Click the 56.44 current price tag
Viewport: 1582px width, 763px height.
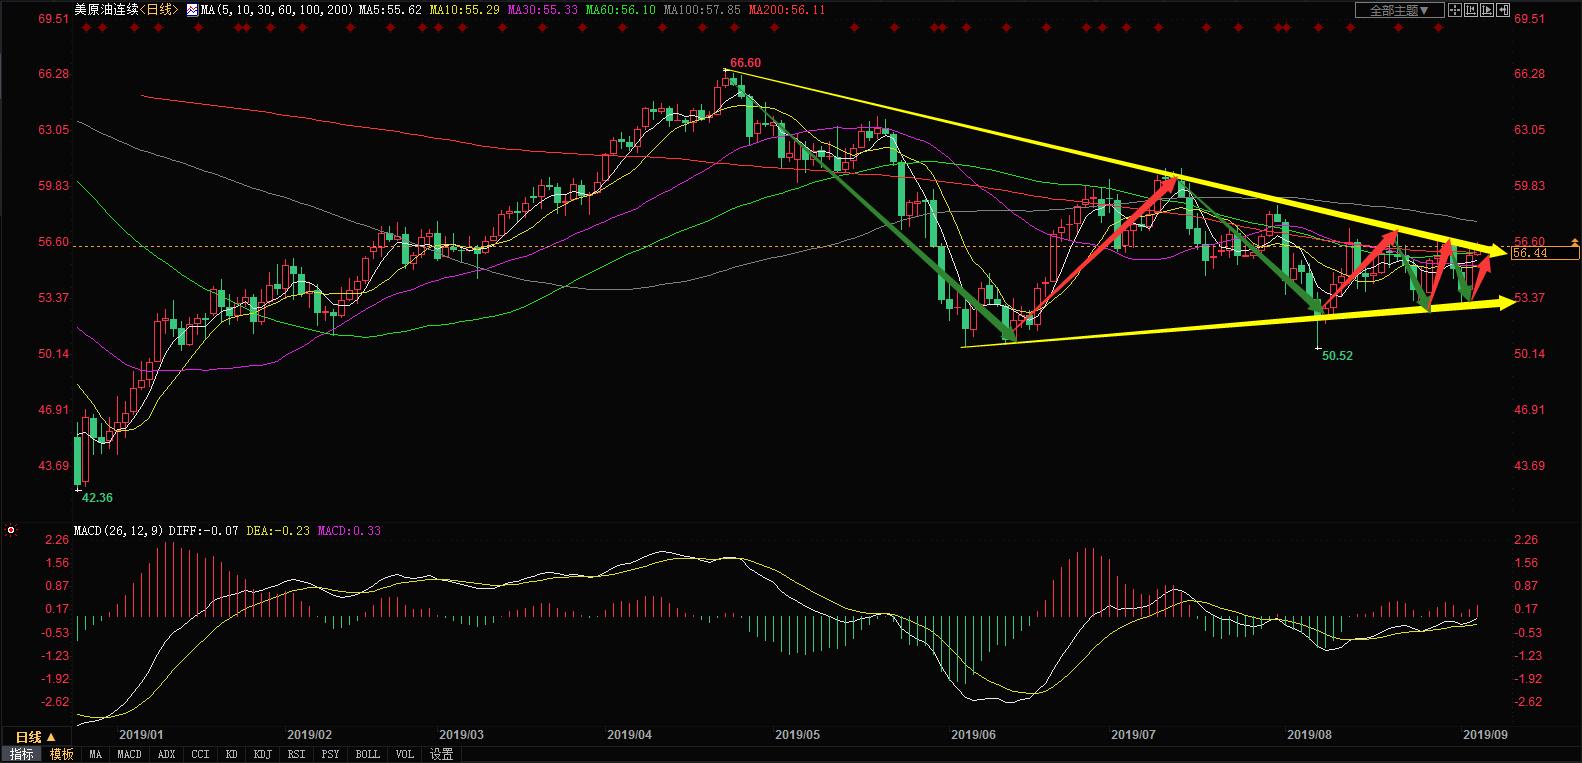[1530, 253]
